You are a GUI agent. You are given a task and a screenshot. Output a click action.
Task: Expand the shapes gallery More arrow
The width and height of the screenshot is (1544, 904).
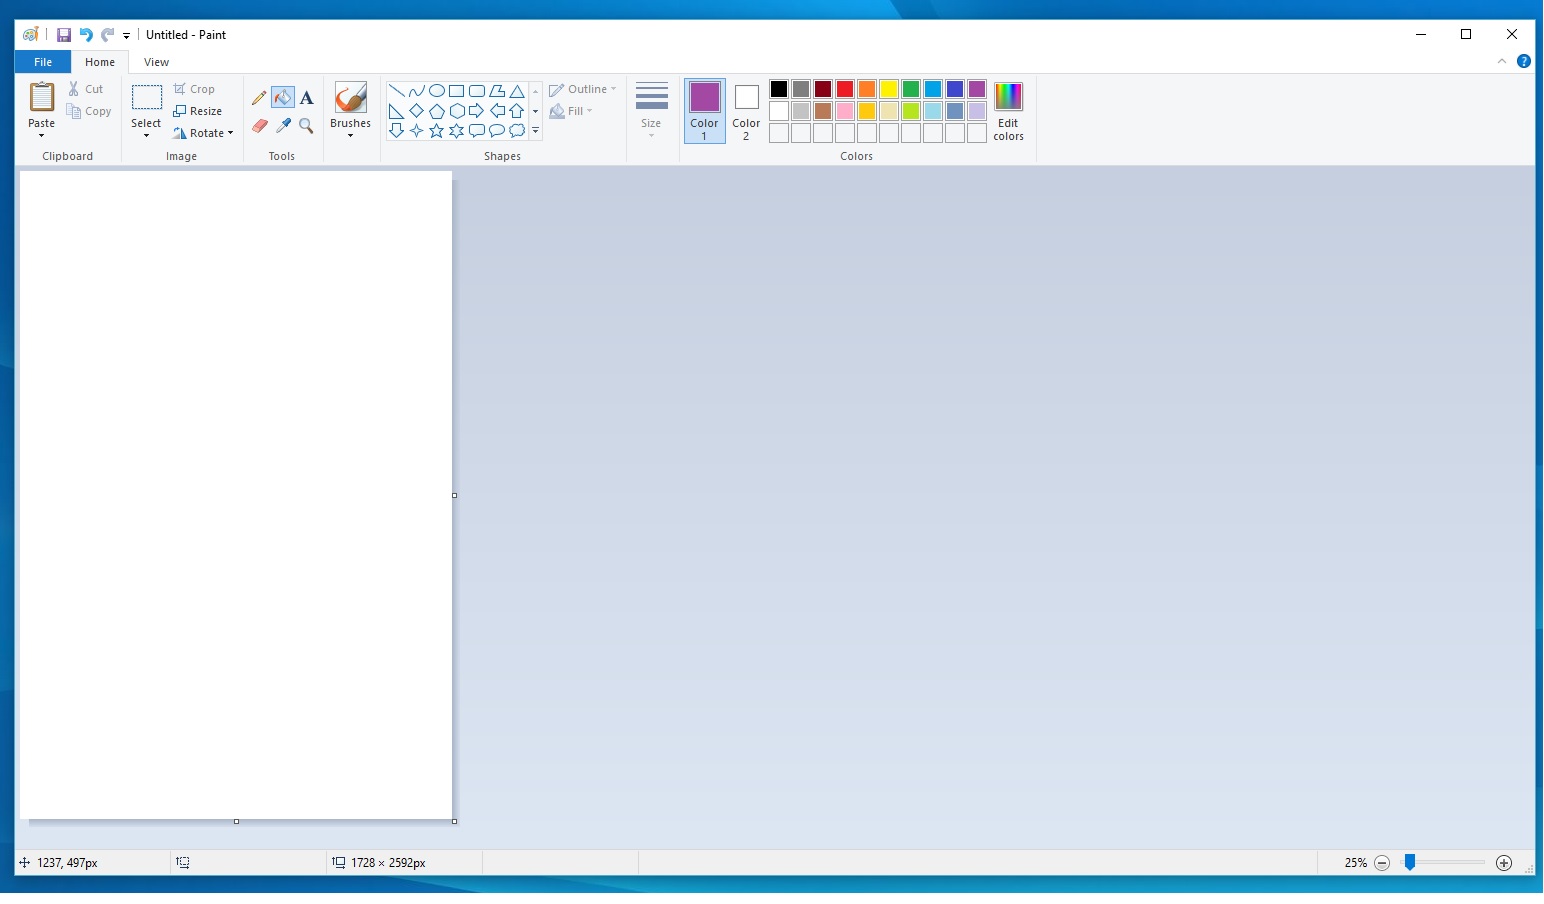(x=536, y=131)
